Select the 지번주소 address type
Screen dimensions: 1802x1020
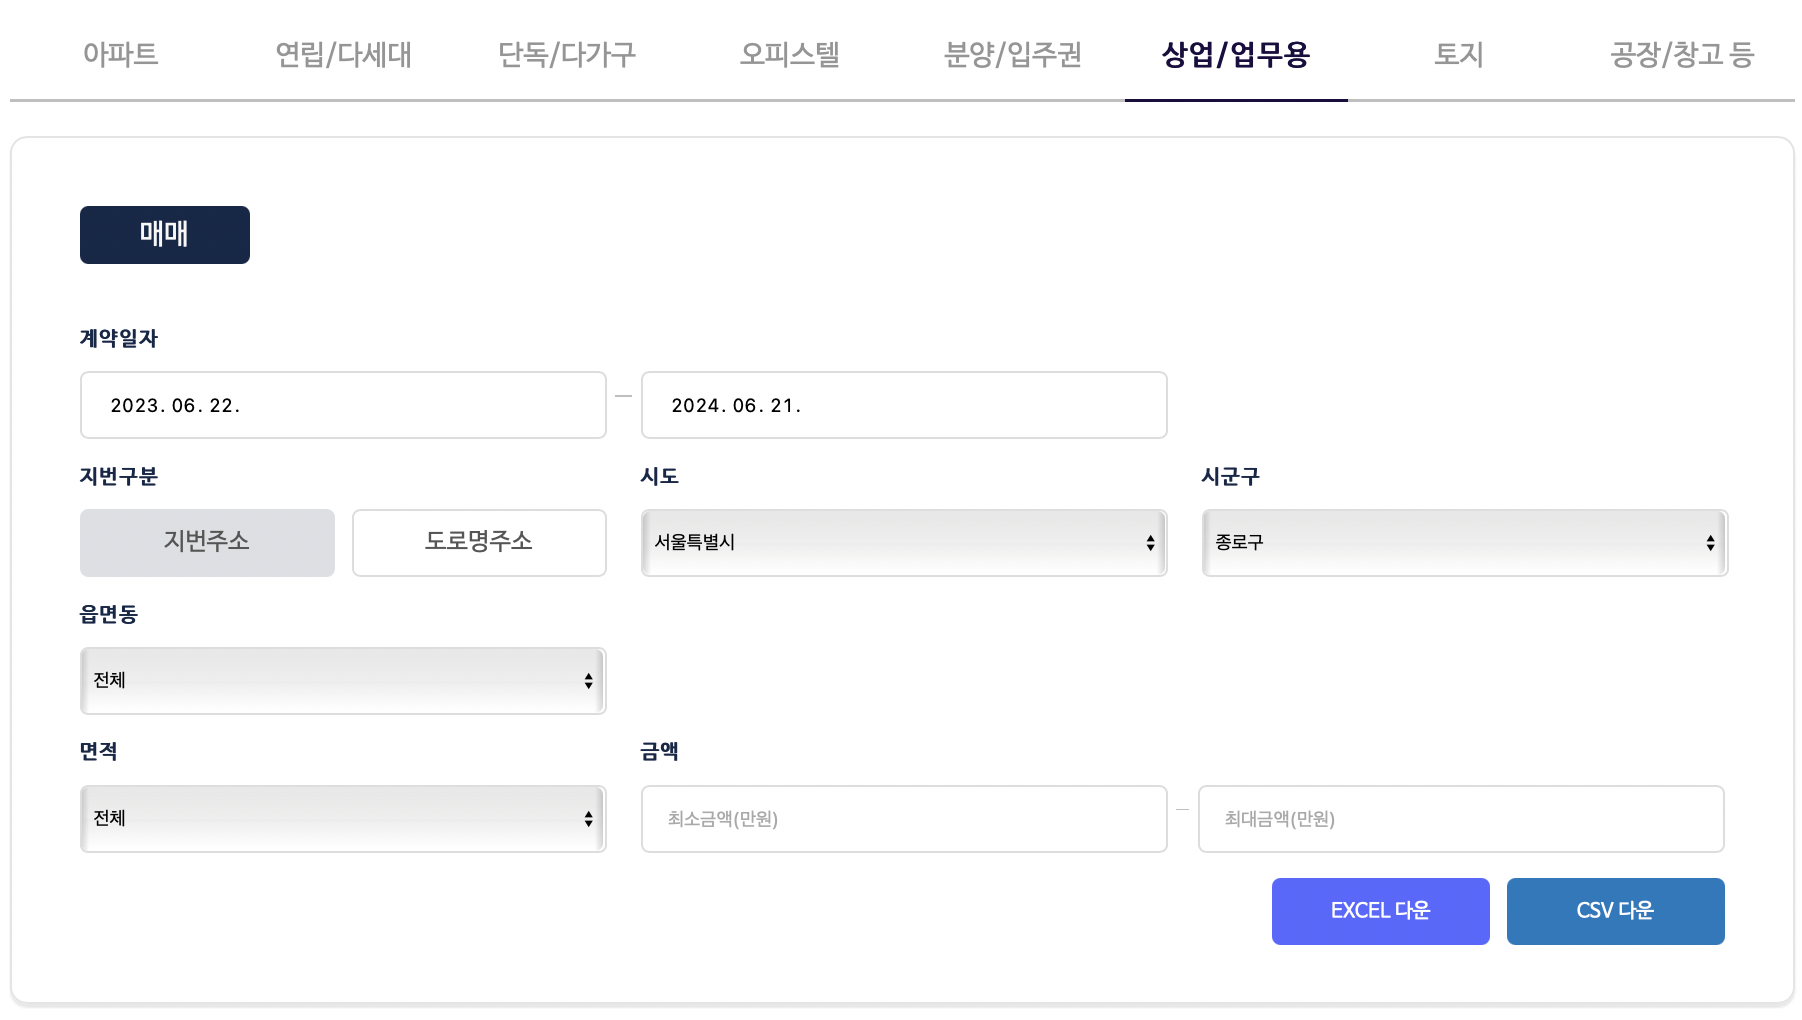[207, 542]
